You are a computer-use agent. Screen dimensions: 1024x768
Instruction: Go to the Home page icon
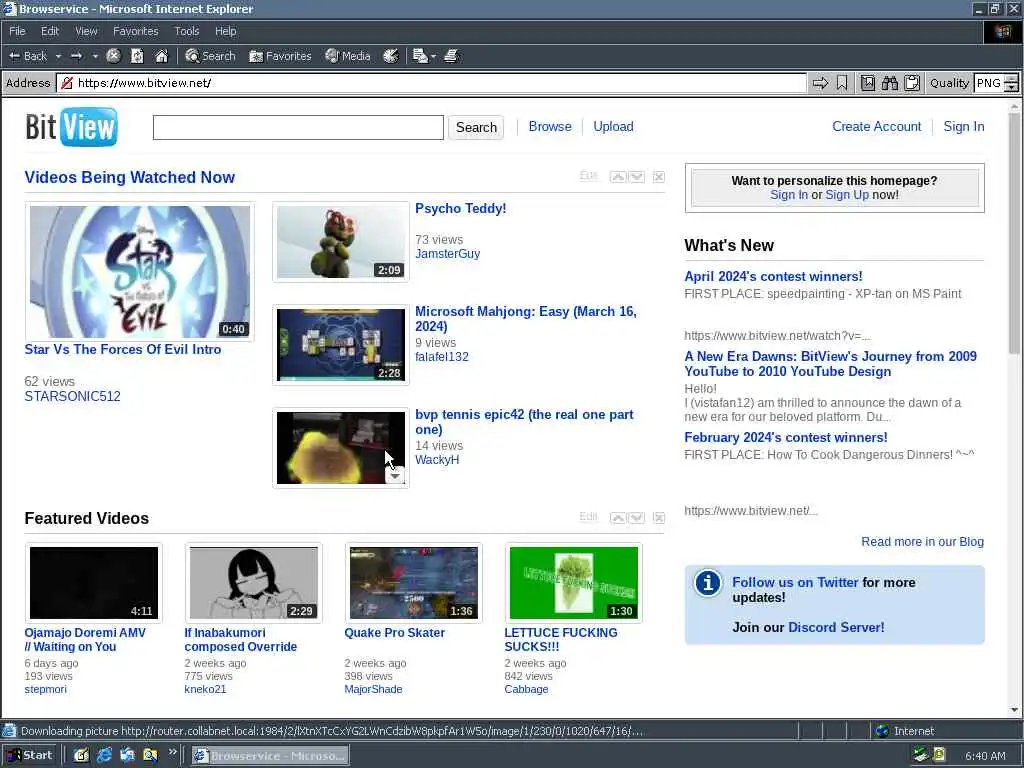click(x=161, y=56)
